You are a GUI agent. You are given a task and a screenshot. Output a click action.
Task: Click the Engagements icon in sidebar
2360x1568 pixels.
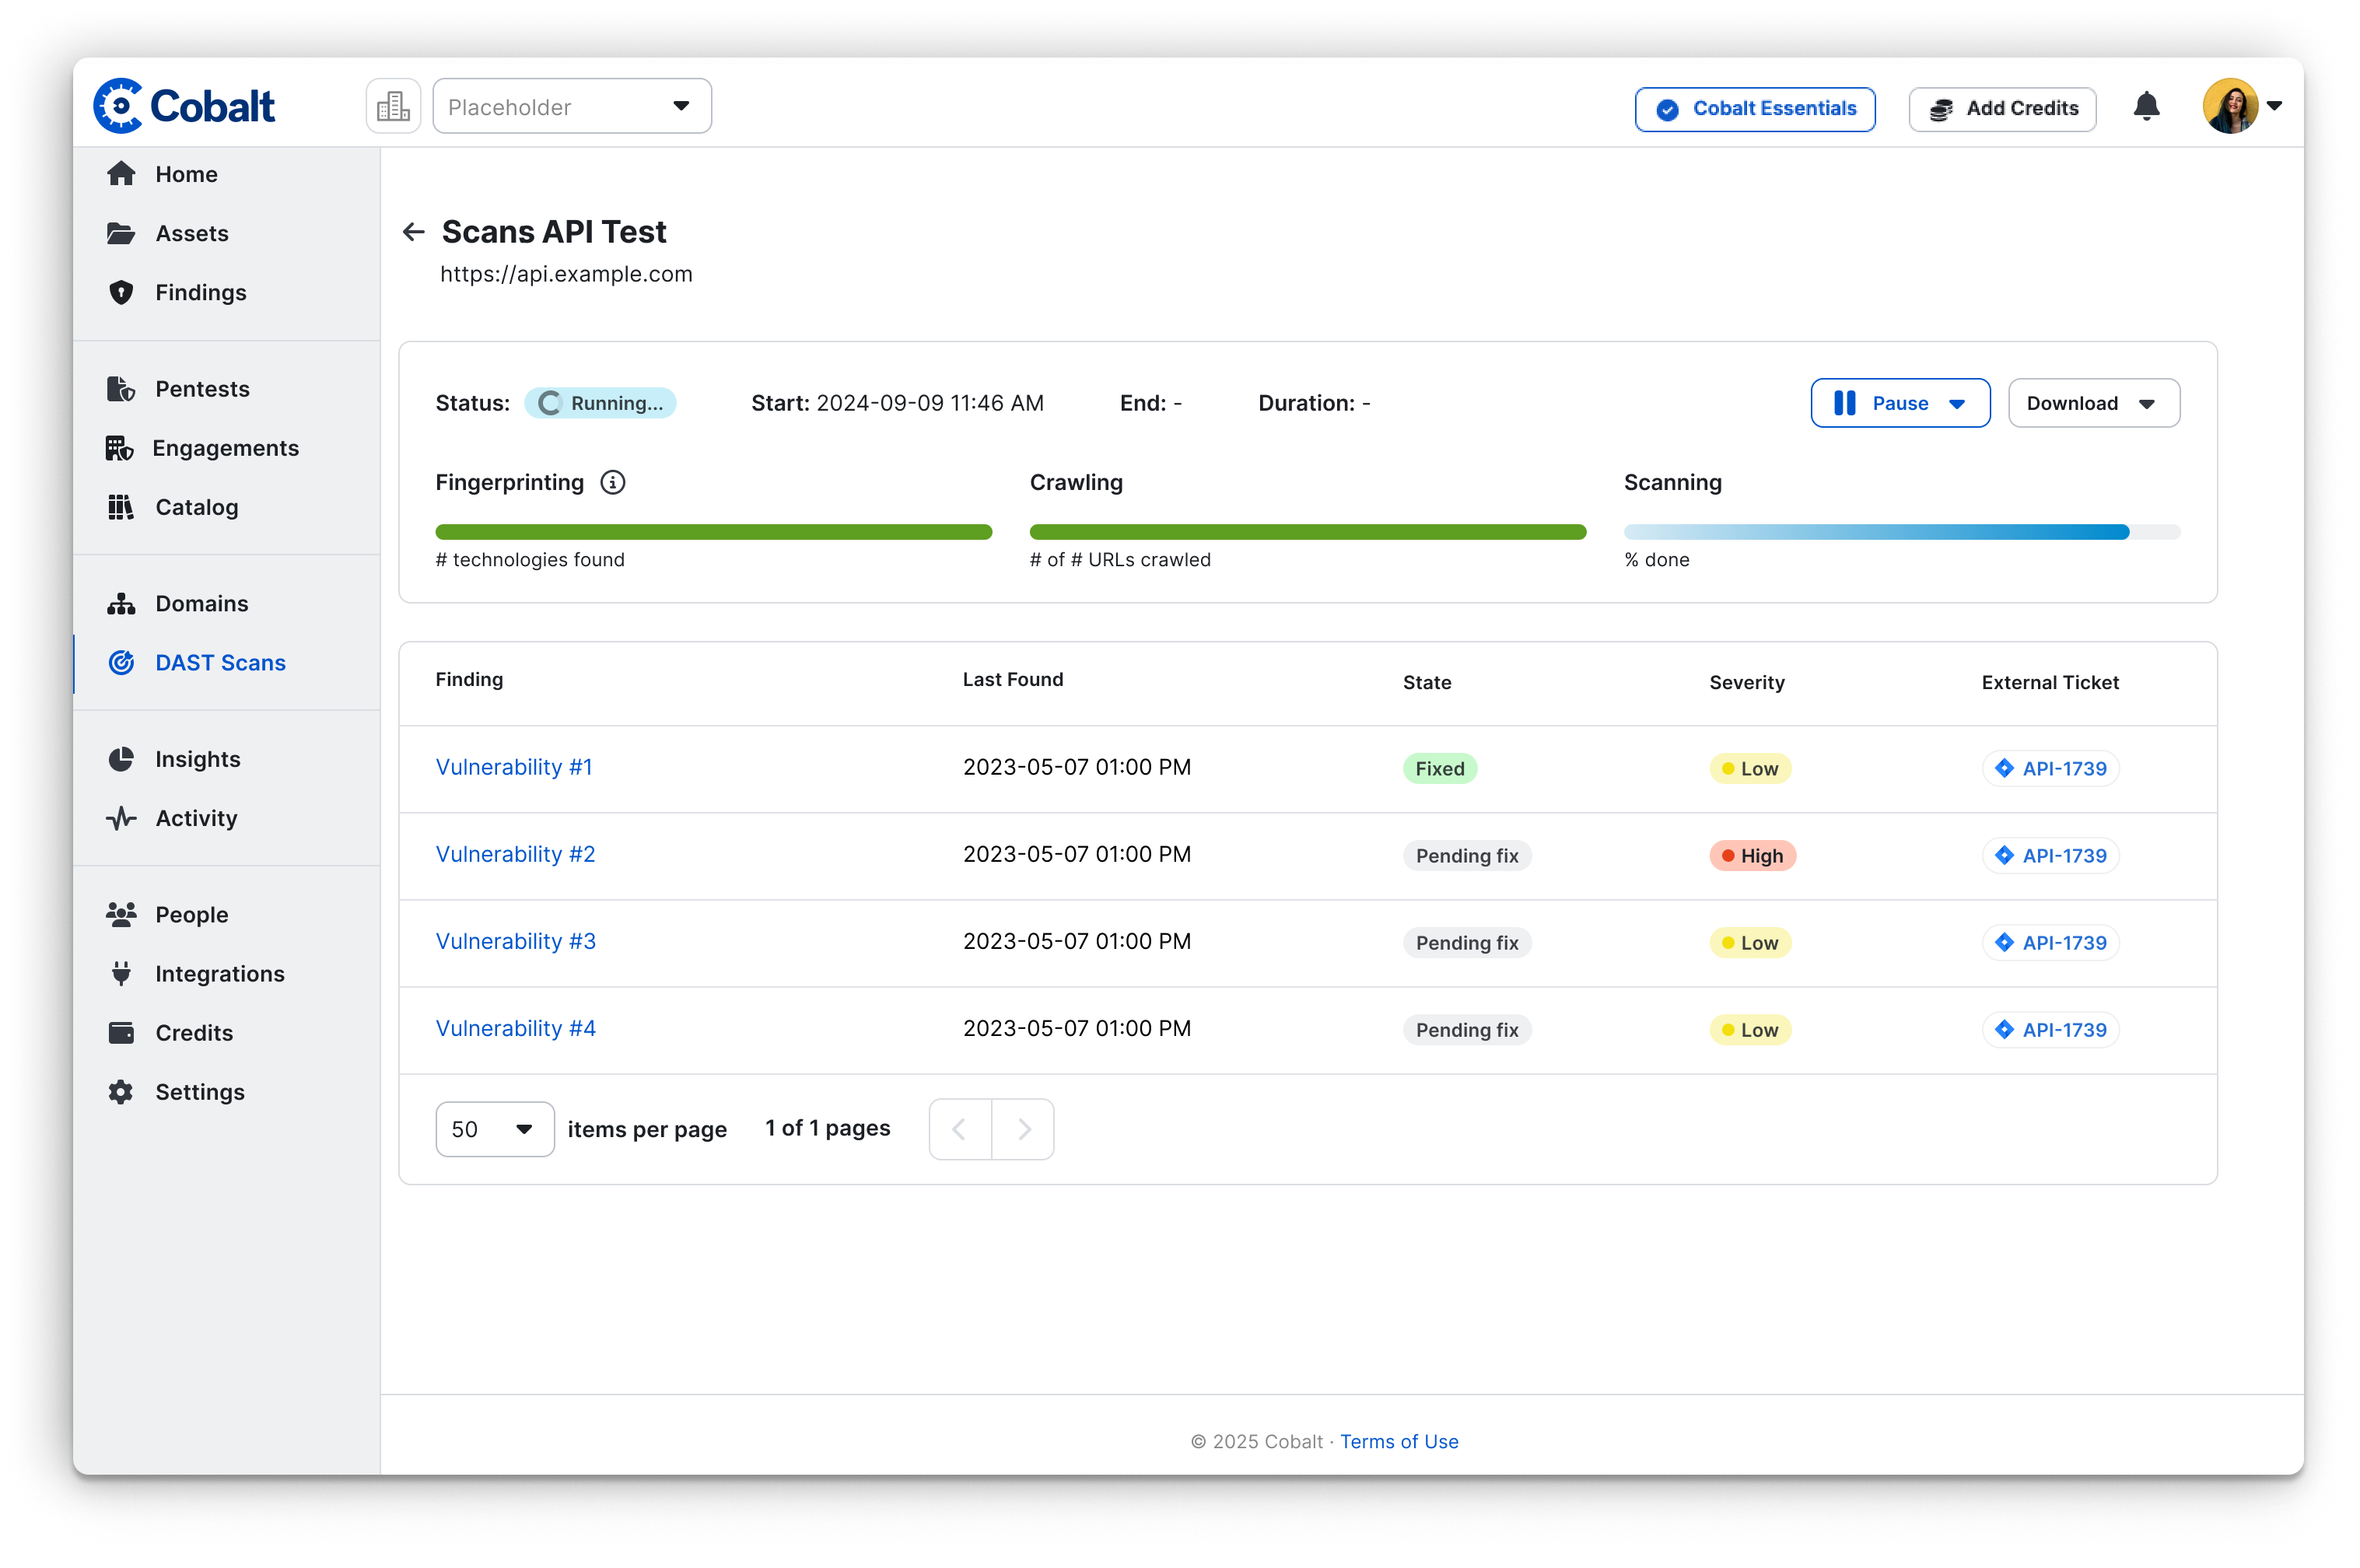(x=119, y=448)
